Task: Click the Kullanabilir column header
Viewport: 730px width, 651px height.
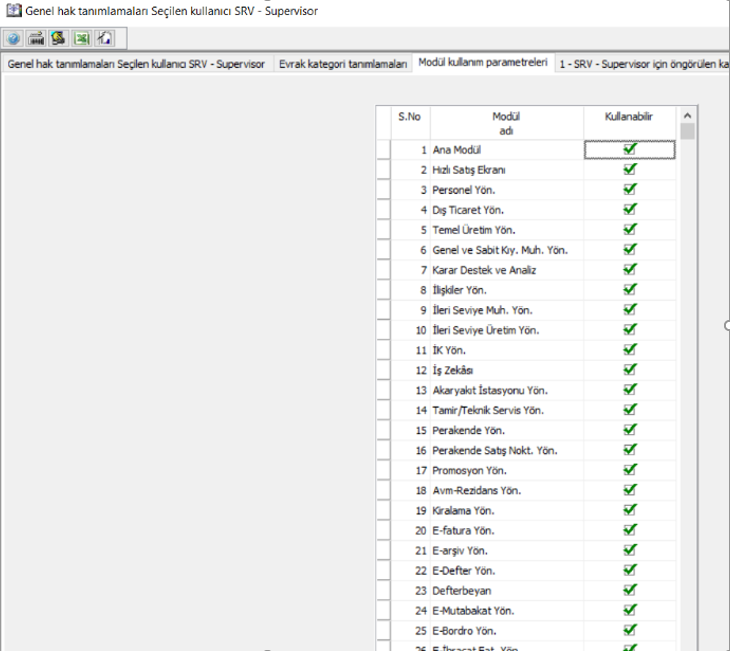Action: click(629, 117)
